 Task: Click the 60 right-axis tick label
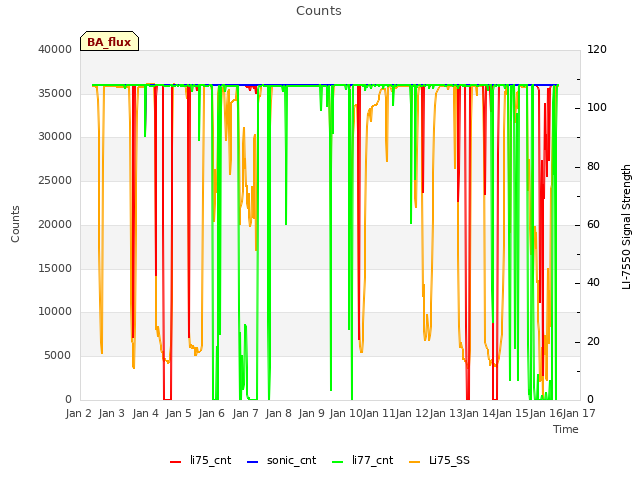593,224
